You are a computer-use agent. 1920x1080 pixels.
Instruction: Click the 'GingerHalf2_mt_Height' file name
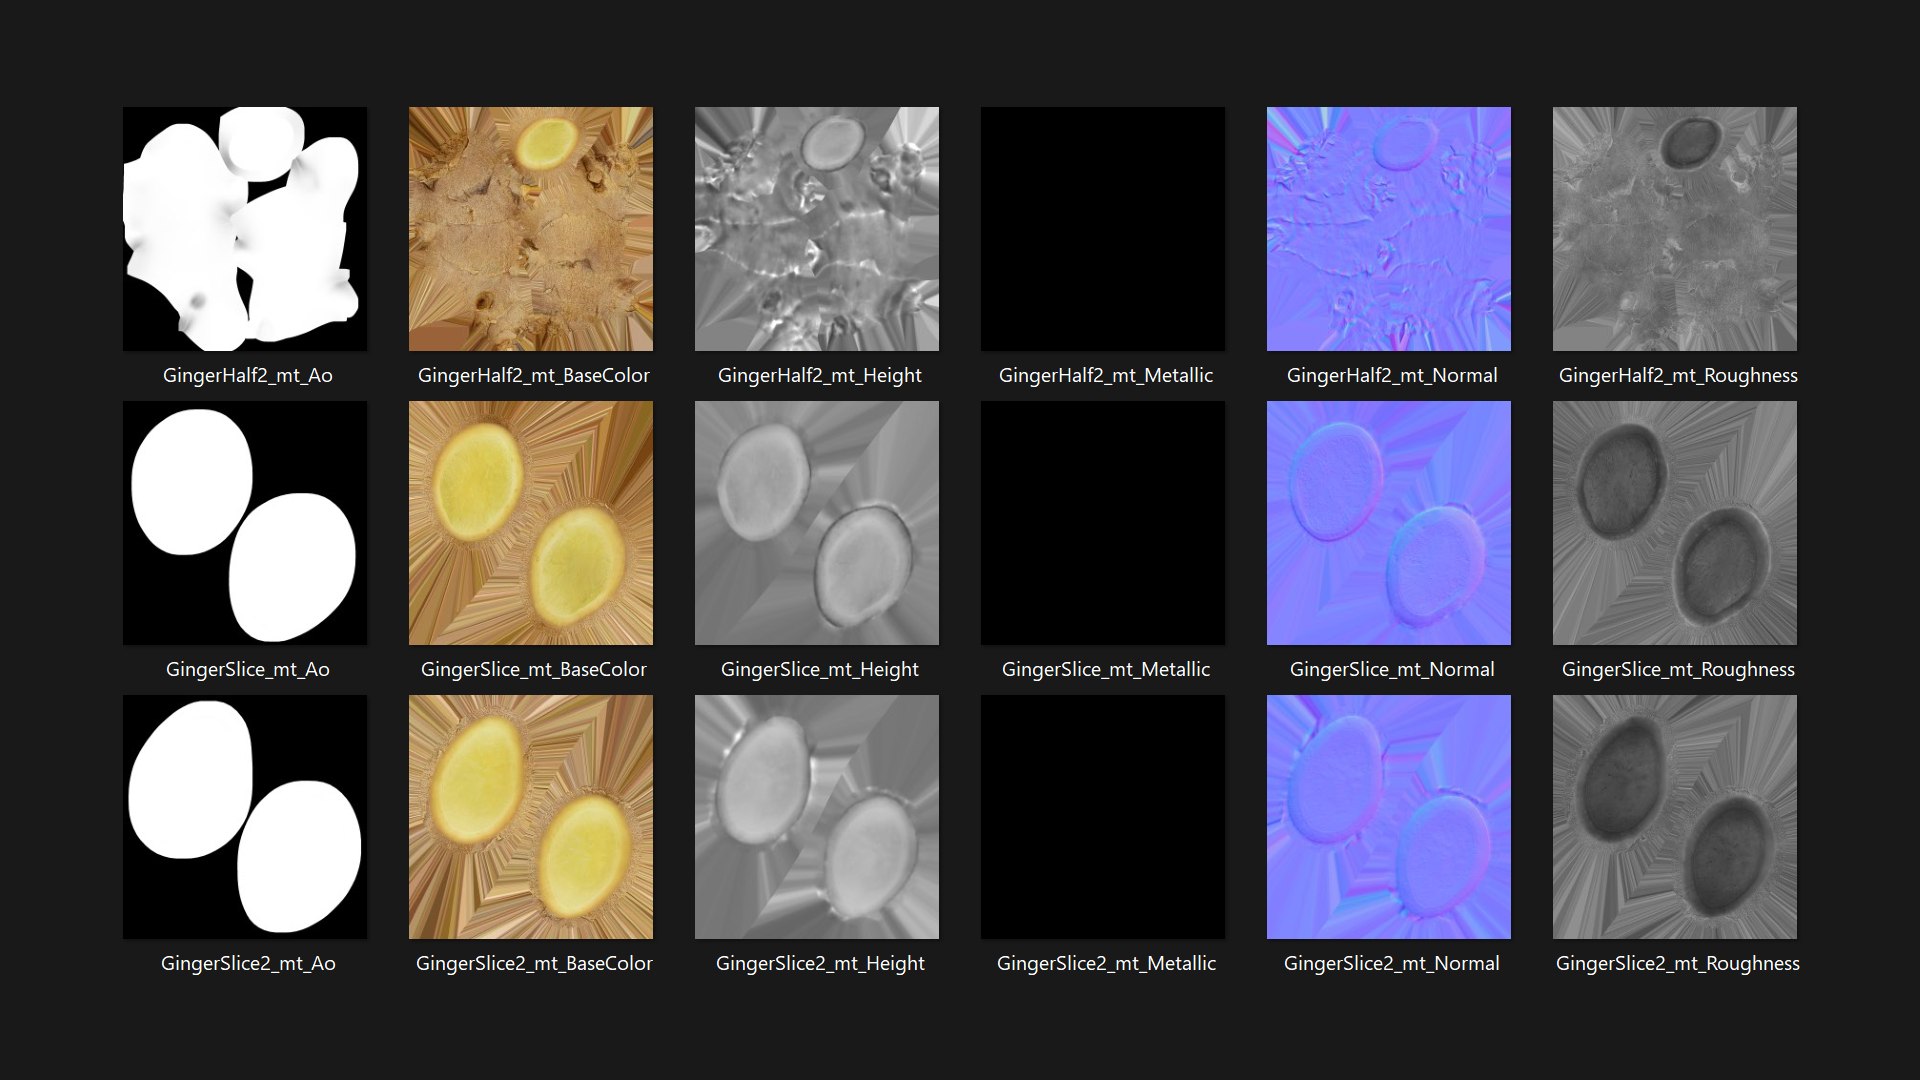820,376
